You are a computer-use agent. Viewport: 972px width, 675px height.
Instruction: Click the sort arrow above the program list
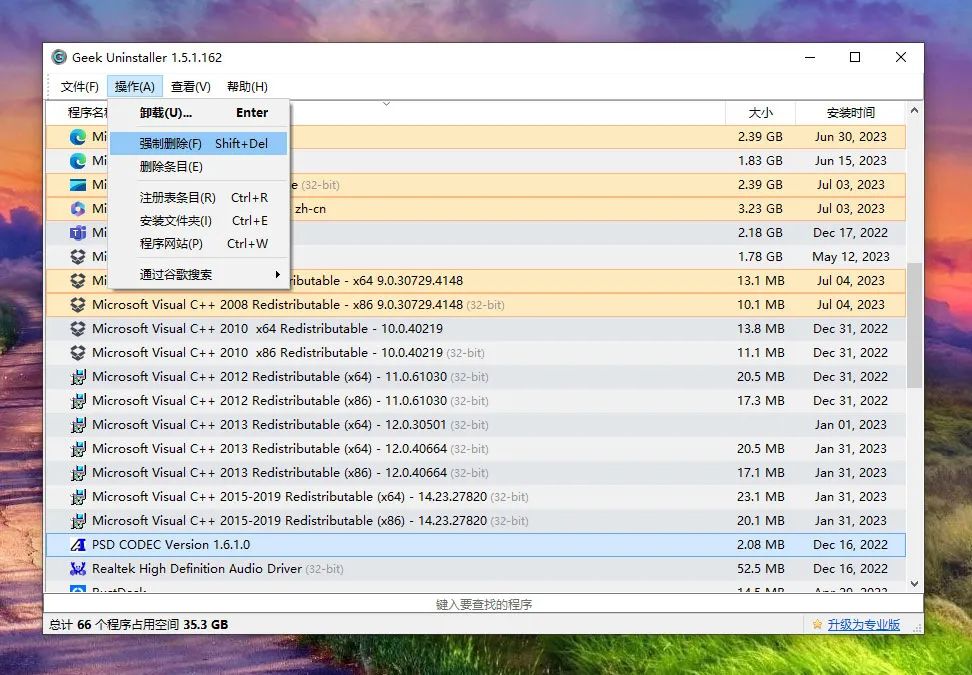coord(386,104)
